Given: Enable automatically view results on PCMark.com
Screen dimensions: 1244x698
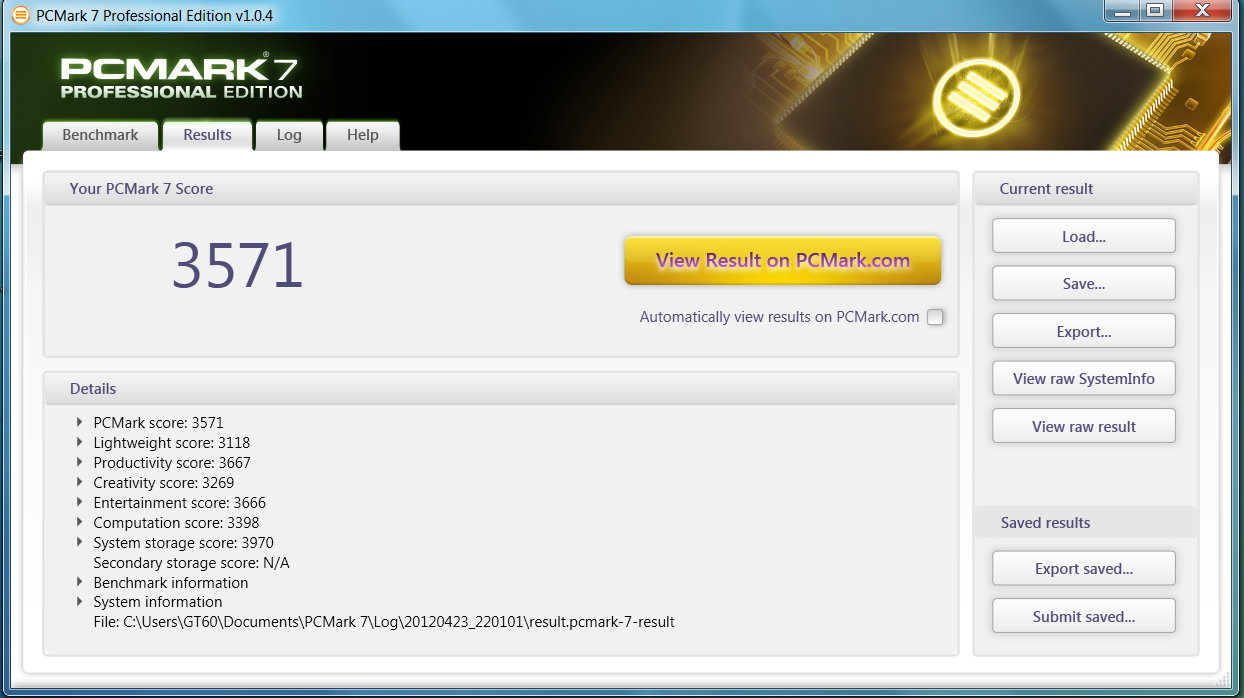Looking at the screenshot, I should coord(935,317).
